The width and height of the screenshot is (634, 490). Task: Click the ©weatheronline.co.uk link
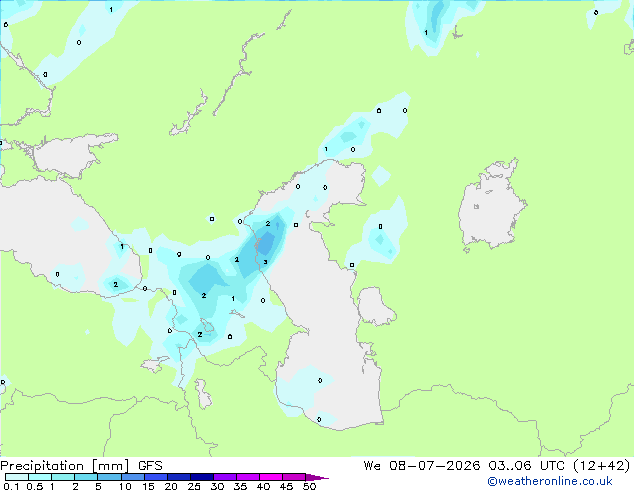(x=550, y=481)
